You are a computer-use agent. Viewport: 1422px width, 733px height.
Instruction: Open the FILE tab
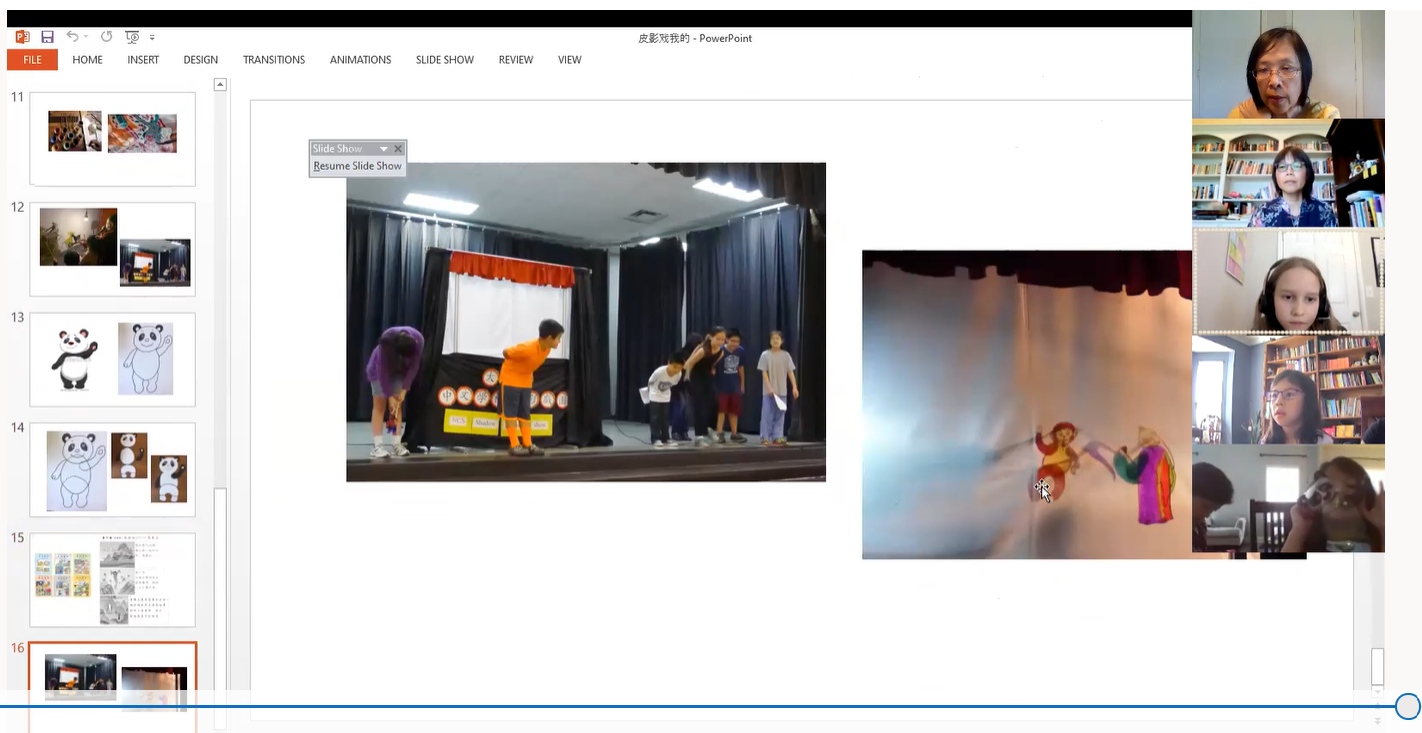click(x=32, y=60)
